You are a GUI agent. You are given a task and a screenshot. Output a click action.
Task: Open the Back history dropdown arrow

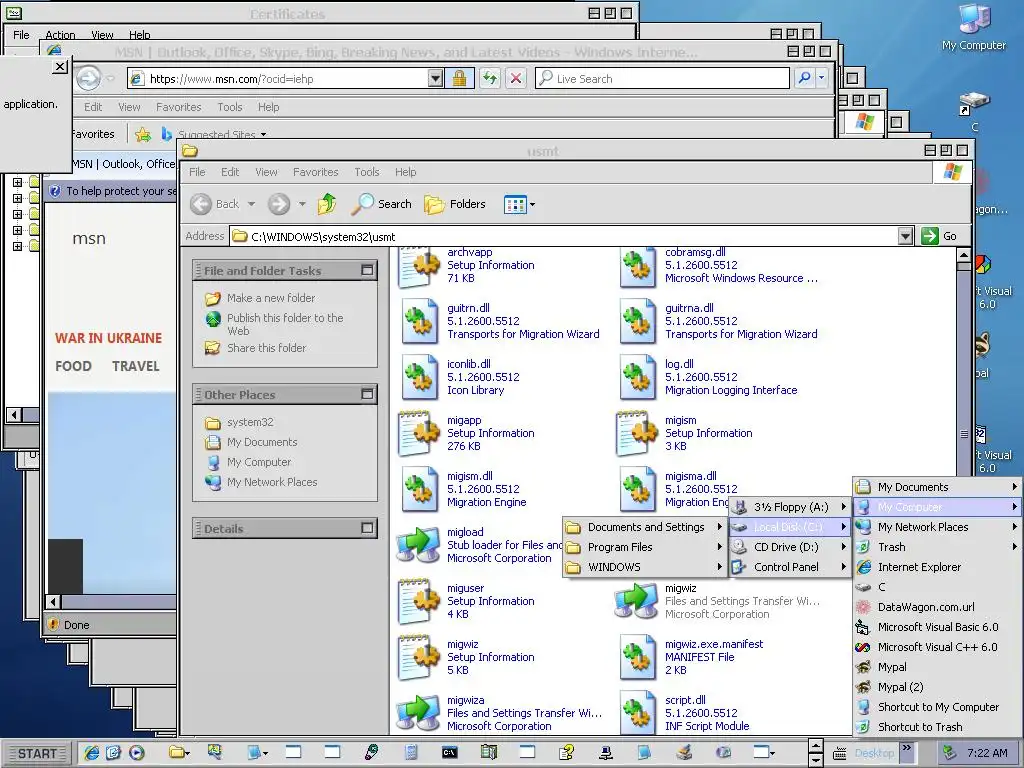point(251,204)
